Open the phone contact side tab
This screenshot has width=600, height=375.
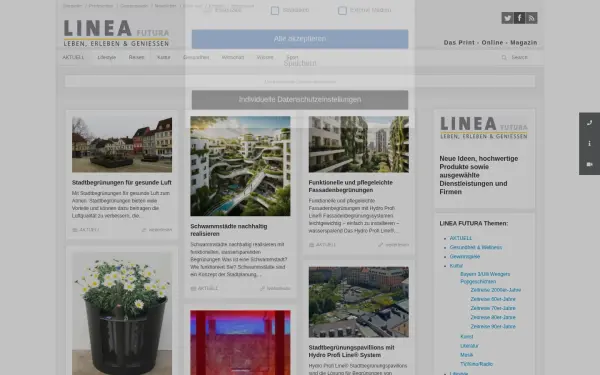pos(589,123)
